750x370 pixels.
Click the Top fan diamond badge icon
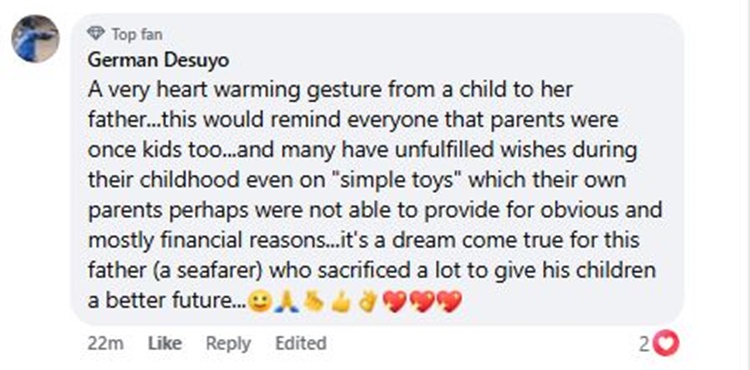[97, 33]
